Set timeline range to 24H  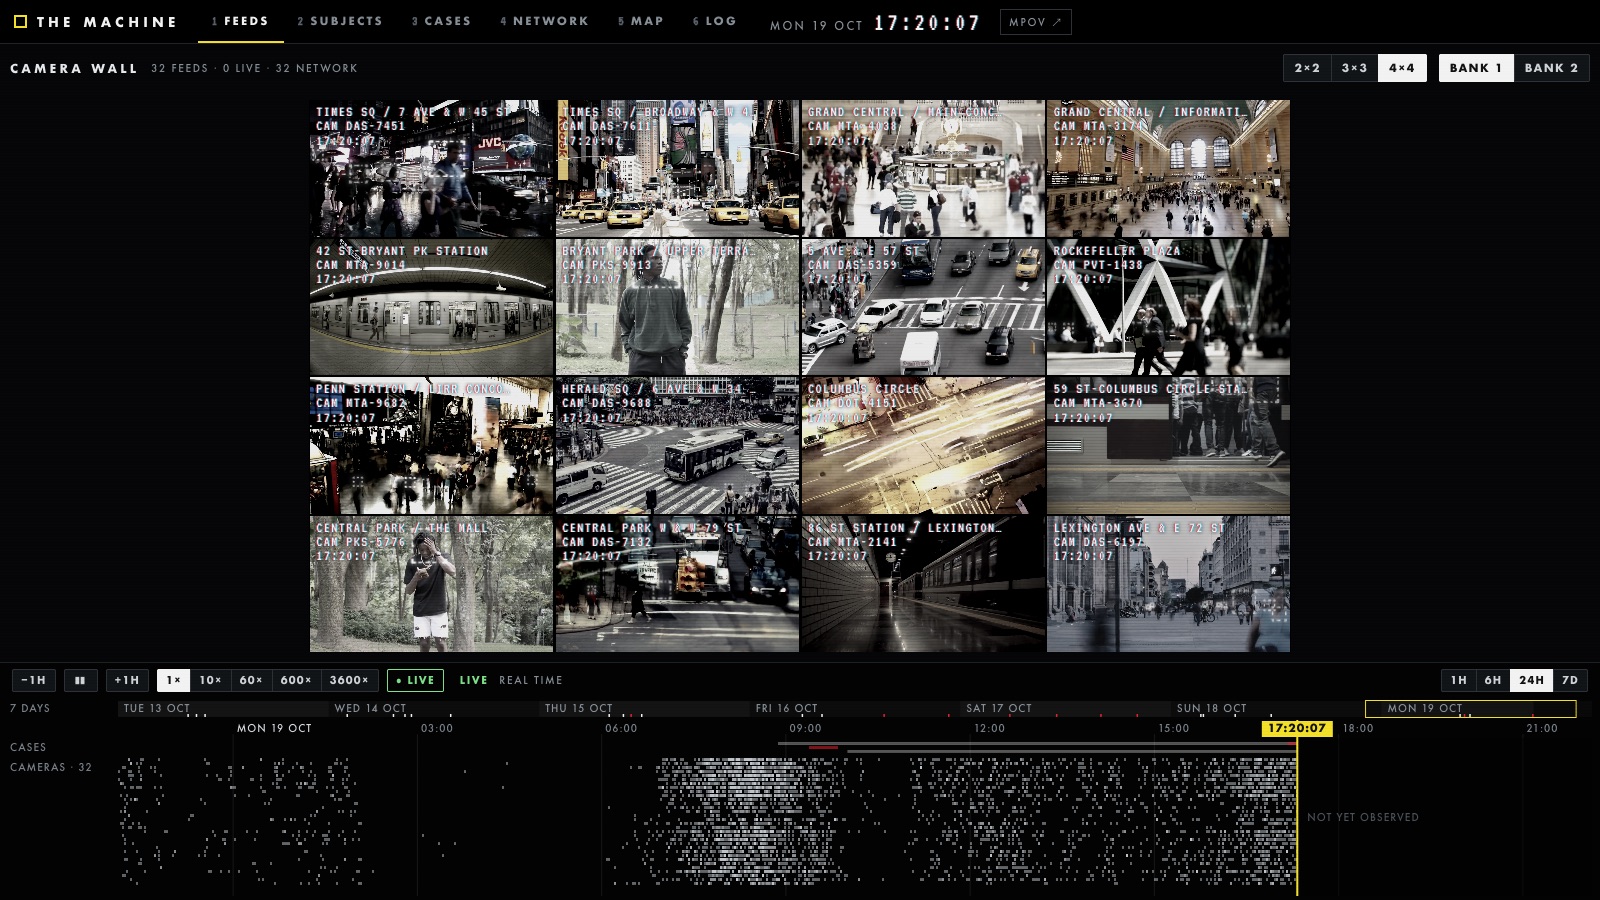click(x=1531, y=680)
